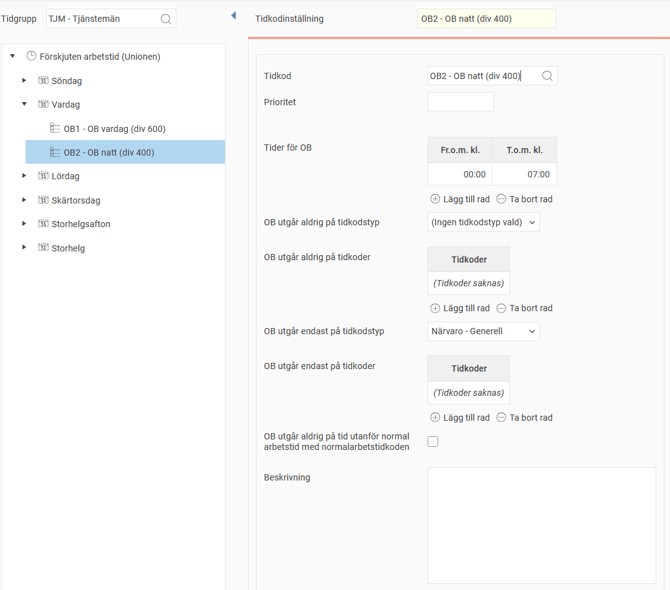Select the Skärtorsdag tree item
The height and width of the screenshot is (590, 670).
coord(76,200)
